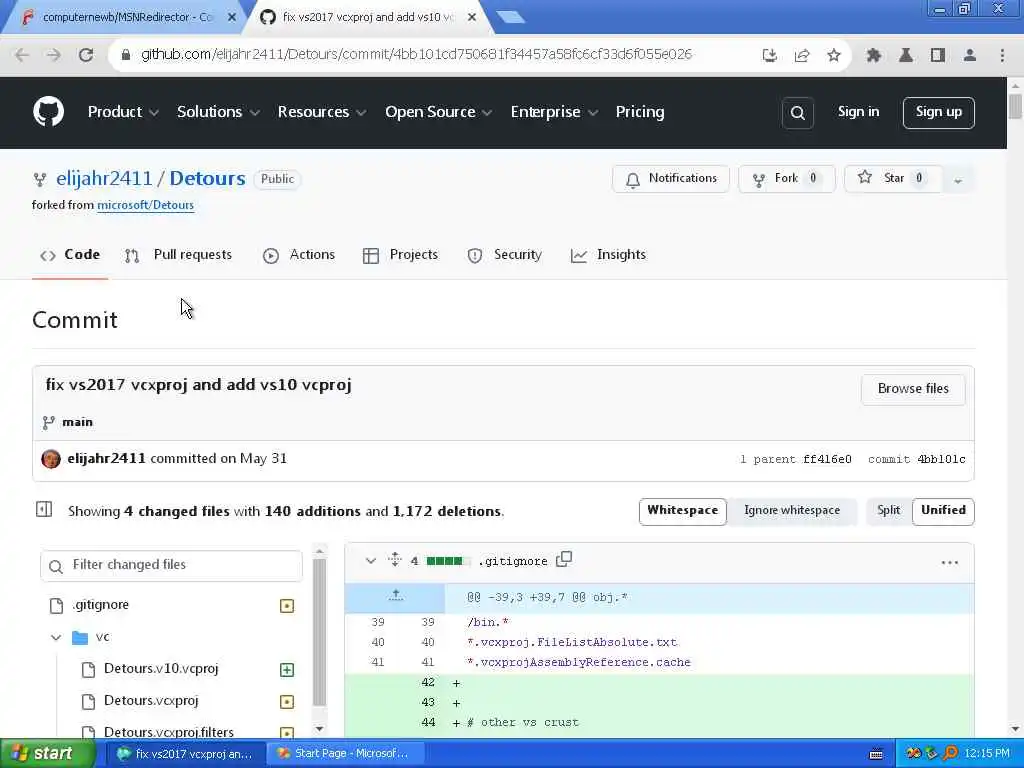Click the Notifications button
The width and height of the screenshot is (1024, 768).
point(671,178)
